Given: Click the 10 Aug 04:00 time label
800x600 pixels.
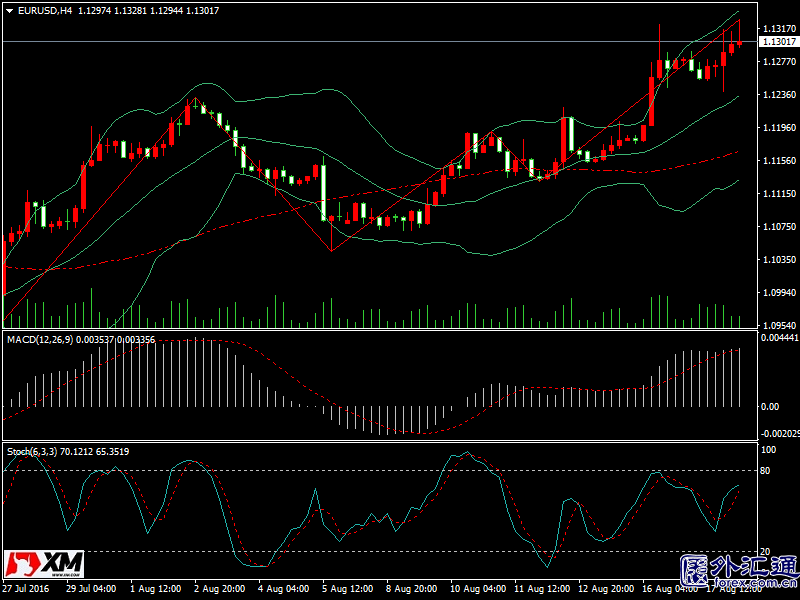Looking at the screenshot, I should [478, 588].
